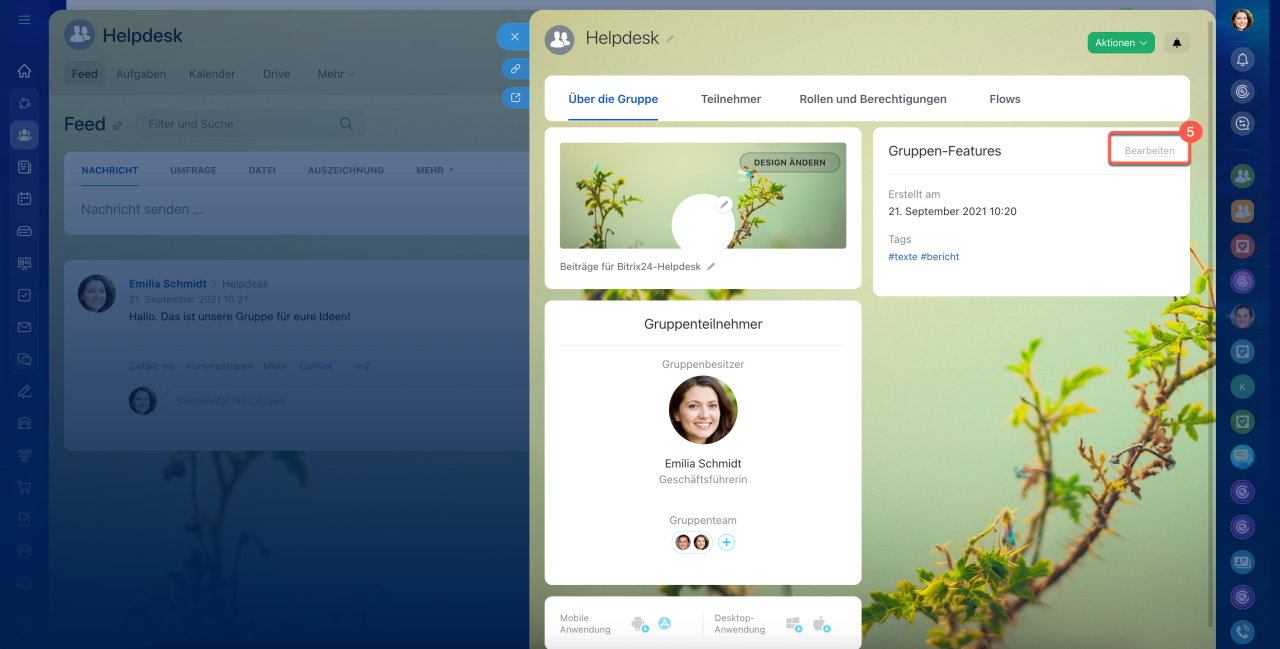Open the shopping cart icon in left sidebar

(x=24, y=487)
